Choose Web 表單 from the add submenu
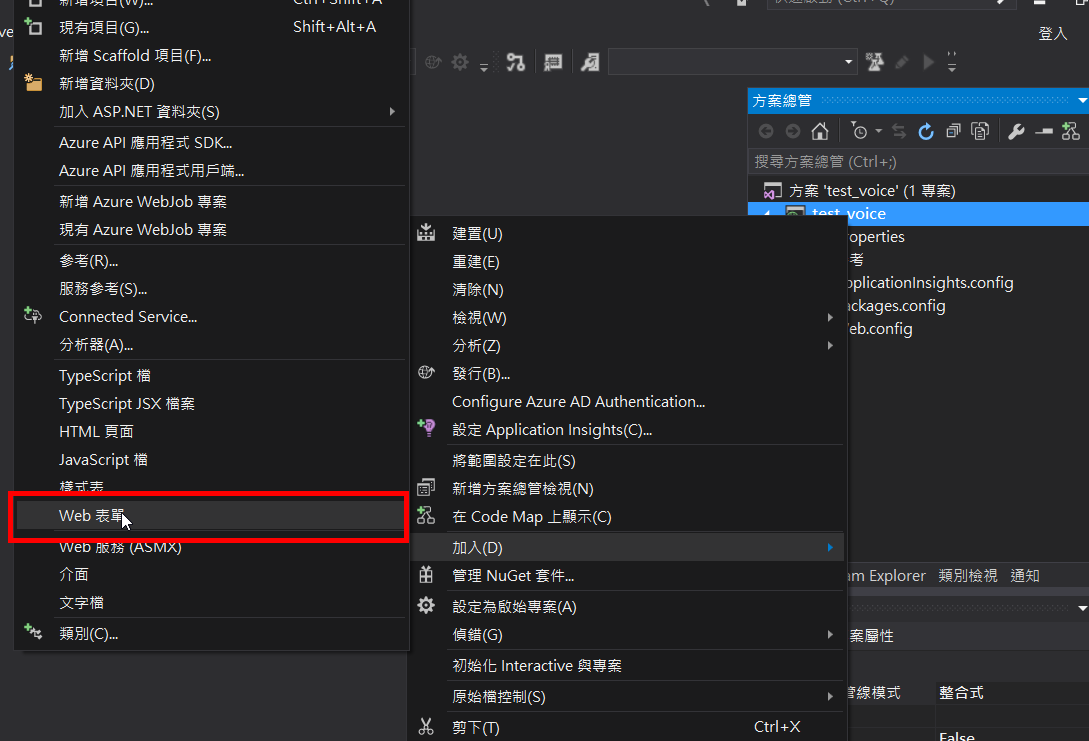1089x741 pixels. tap(208, 516)
